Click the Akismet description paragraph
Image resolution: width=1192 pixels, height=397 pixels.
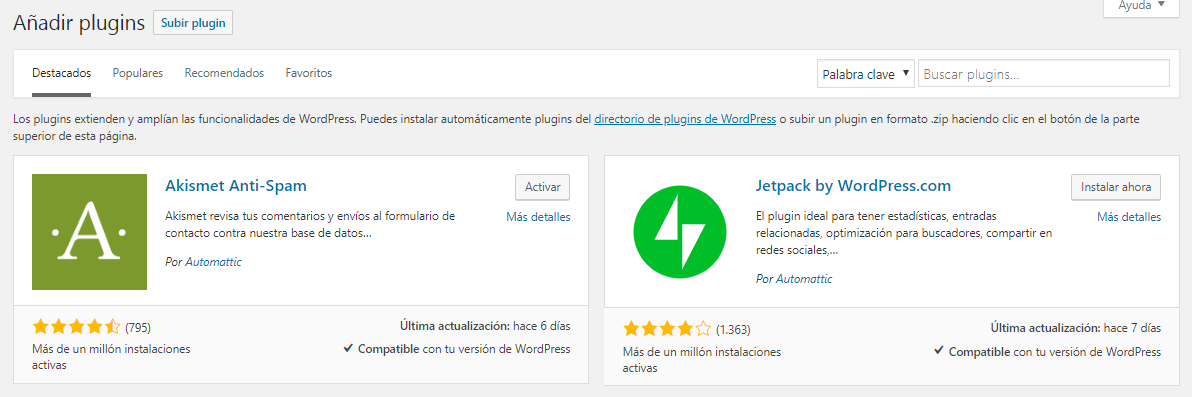310,224
